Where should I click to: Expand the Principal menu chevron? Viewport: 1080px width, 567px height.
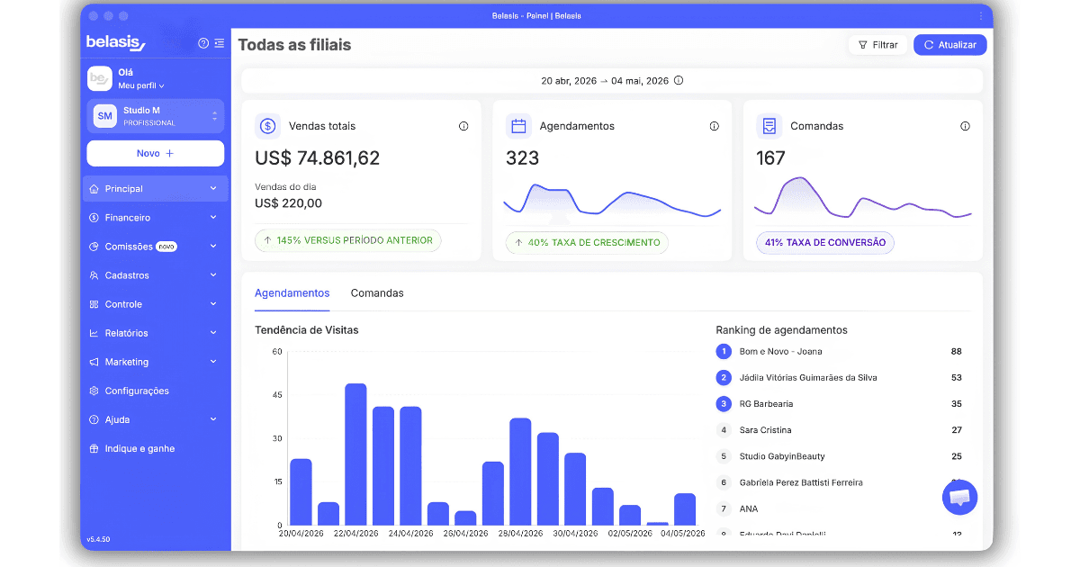(x=214, y=189)
